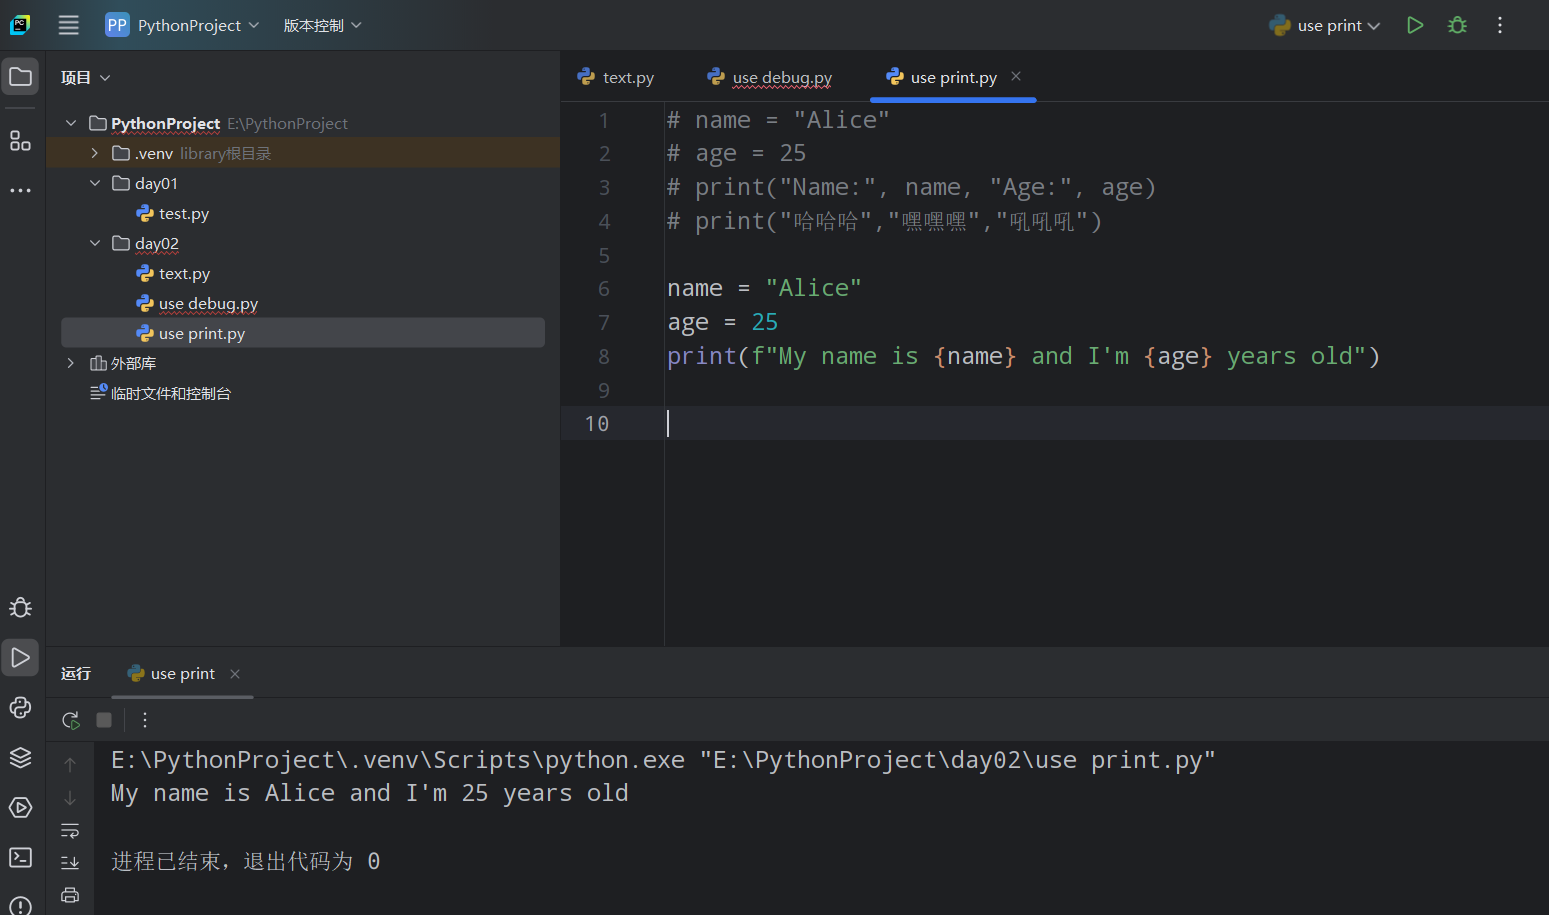Select 临时文件和控制台 scratches node
The image size is (1549, 915).
[x=160, y=393]
